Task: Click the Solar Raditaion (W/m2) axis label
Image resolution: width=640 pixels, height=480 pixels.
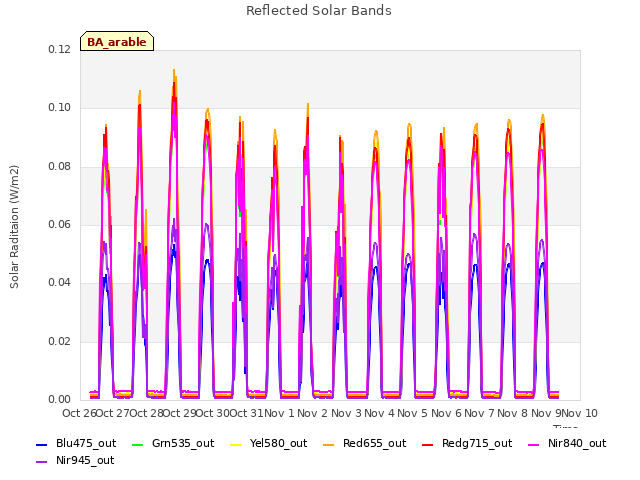Action: pos(14,227)
